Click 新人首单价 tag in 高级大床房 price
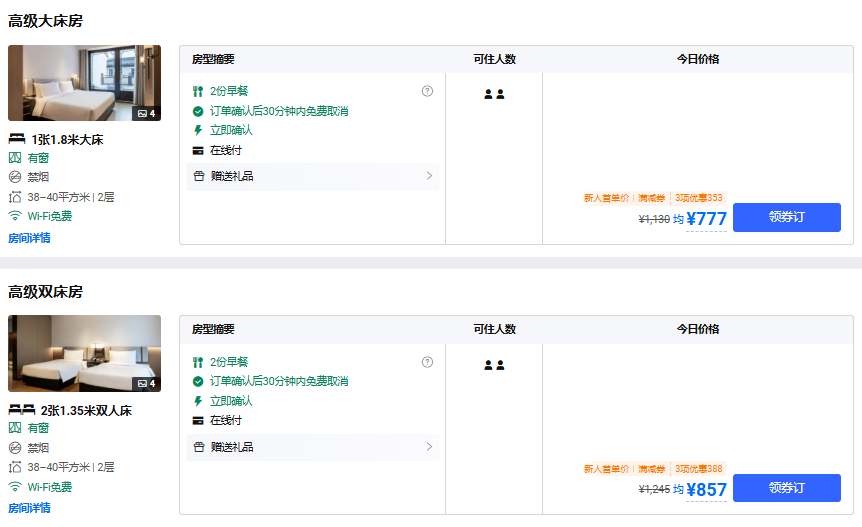 [x=606, y=198]
